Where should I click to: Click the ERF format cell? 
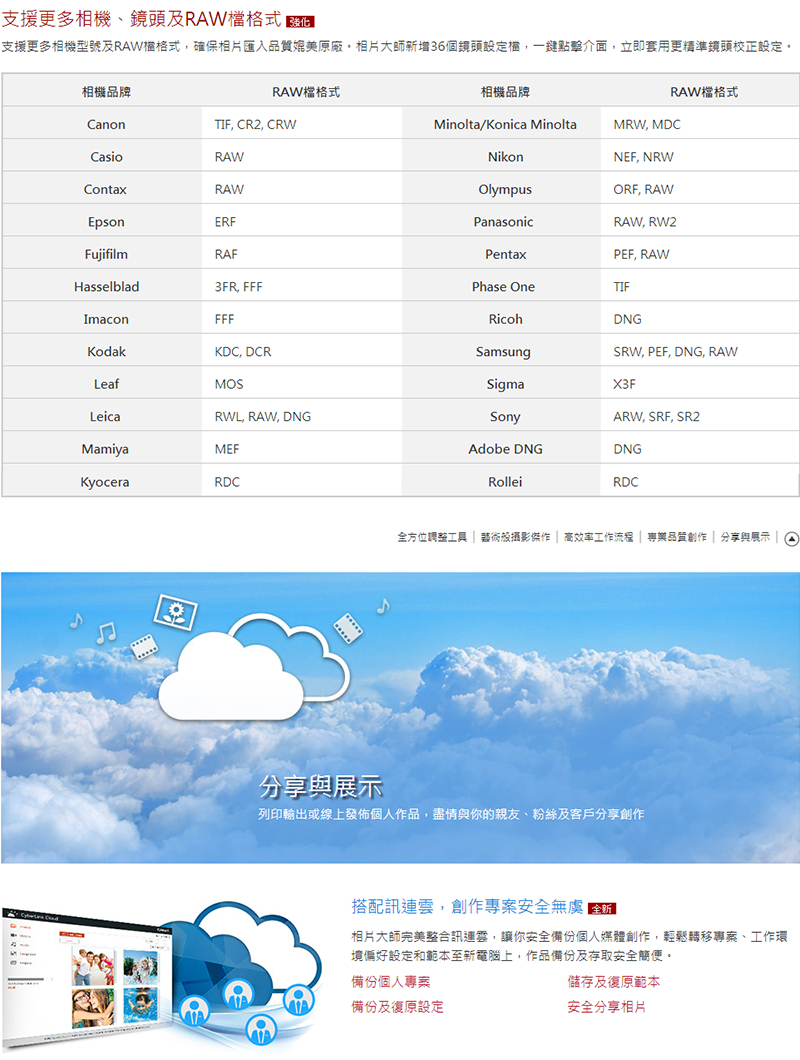[302, 222]
